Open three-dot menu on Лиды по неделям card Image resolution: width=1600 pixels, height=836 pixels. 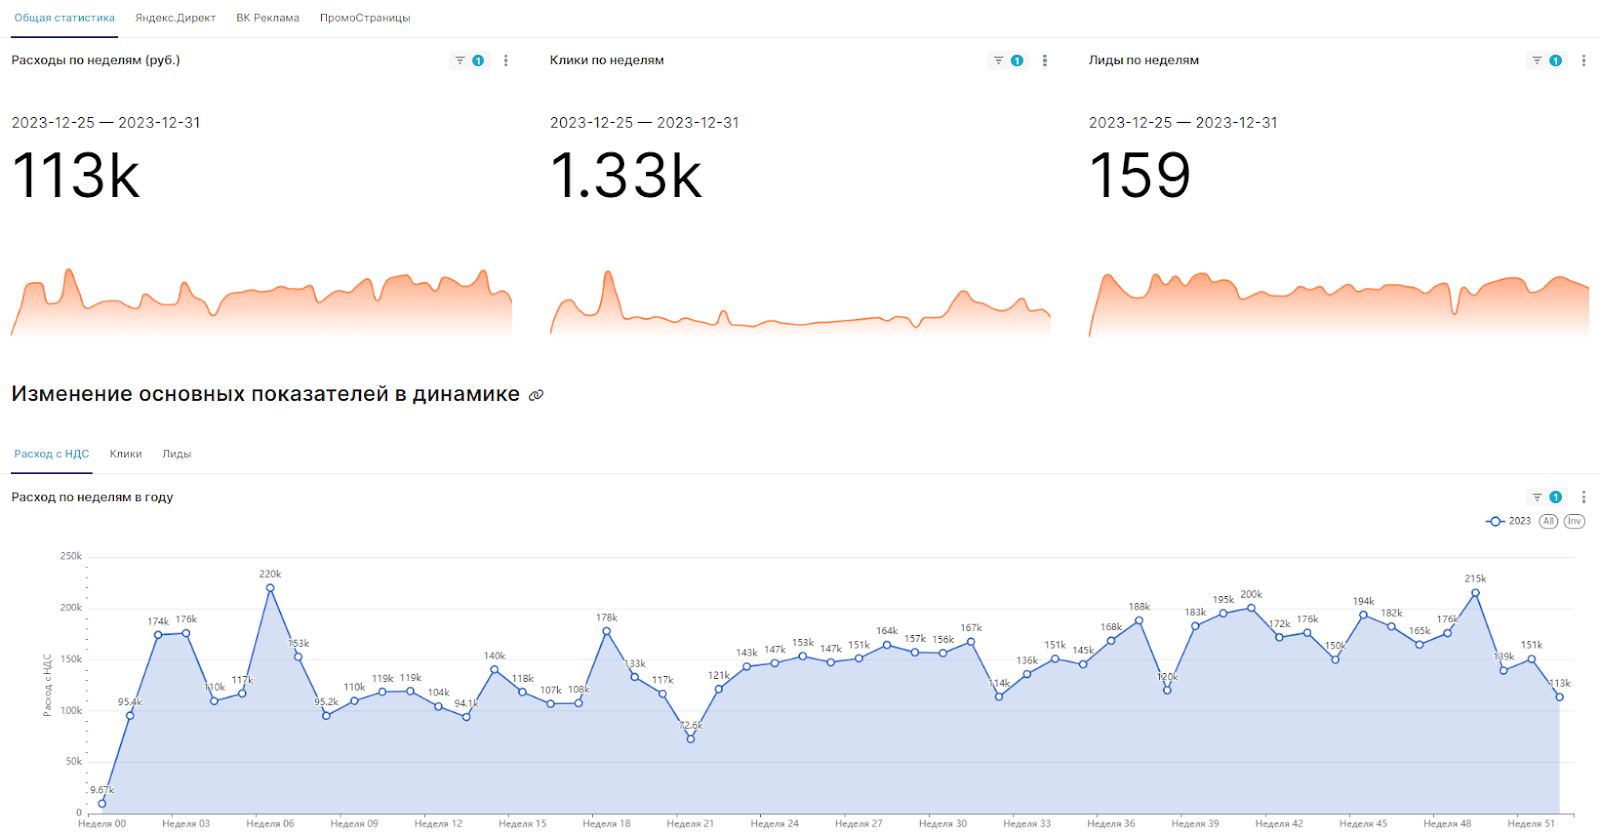tap(1583, 61)
